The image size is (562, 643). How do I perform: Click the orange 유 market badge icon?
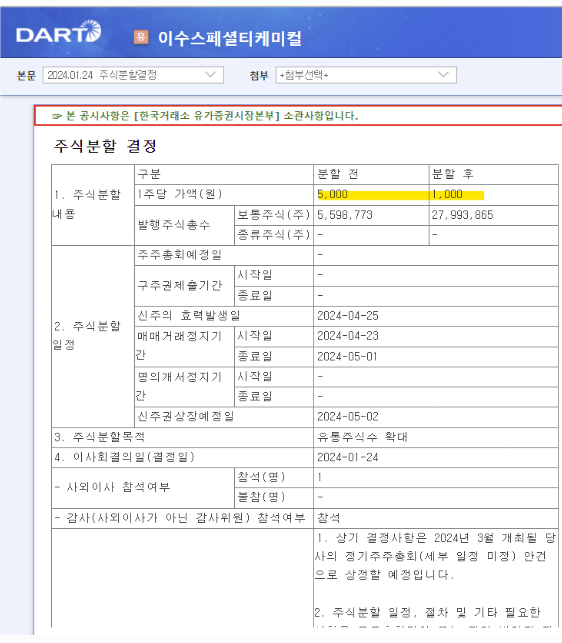[x=141, y=37]
